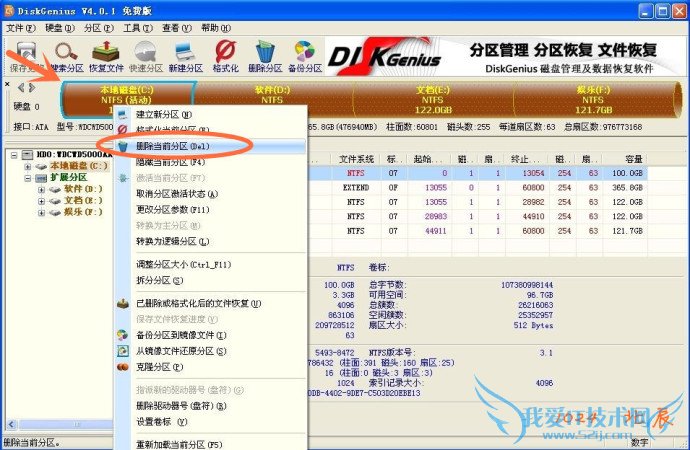Click the 格式化 format toolbar icon
This screenshot has height=450, width=690.
coord(225,57)
